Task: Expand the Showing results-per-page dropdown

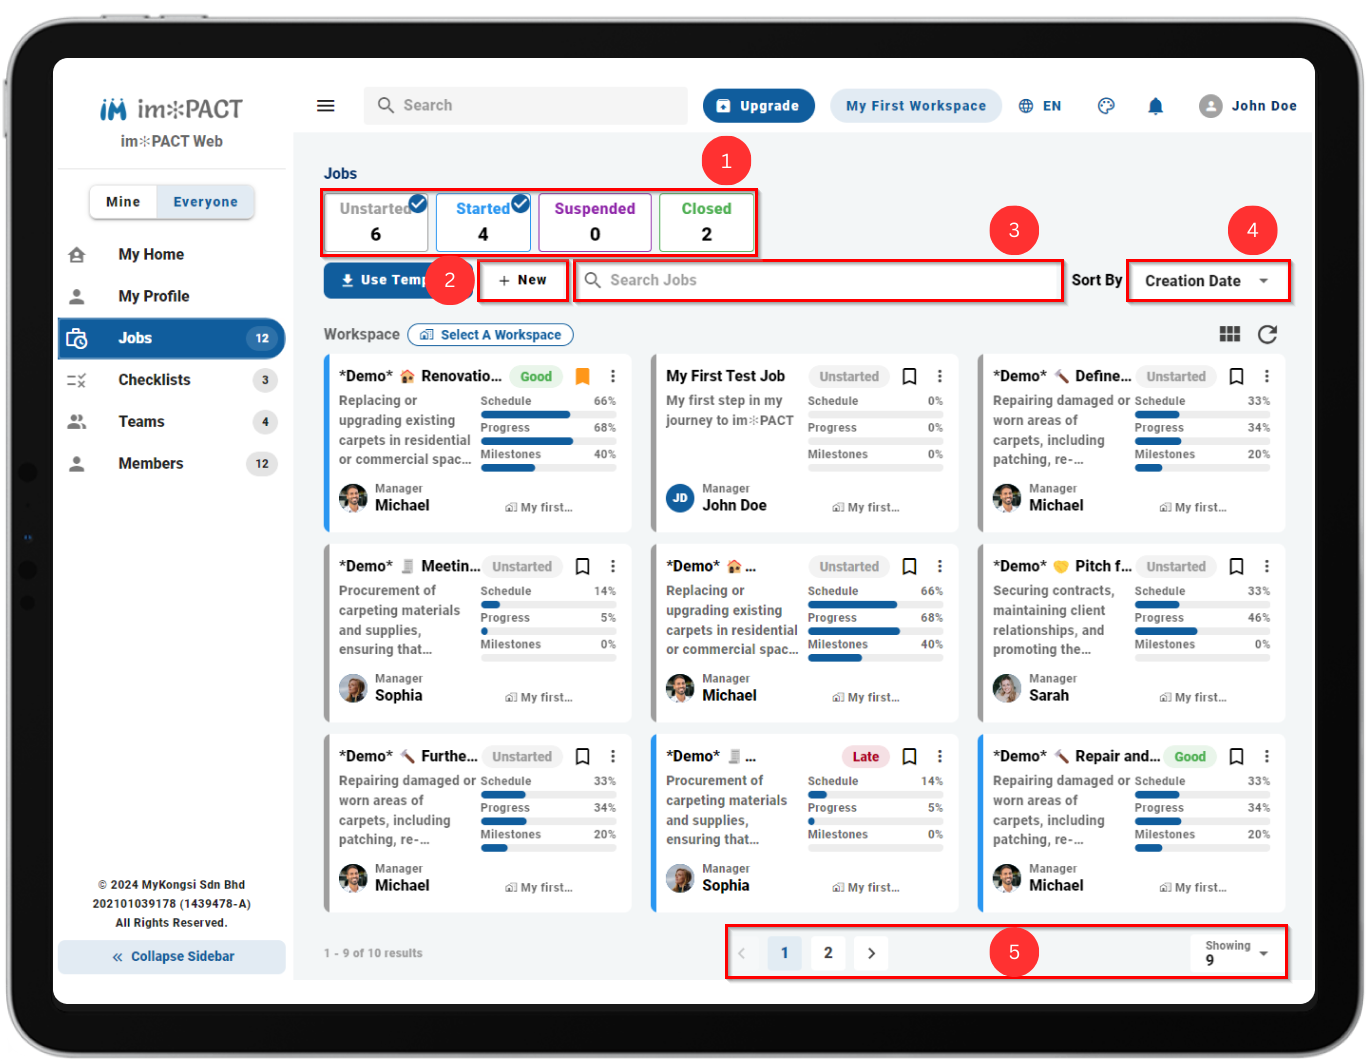Action: click(x=1237, y=952)
